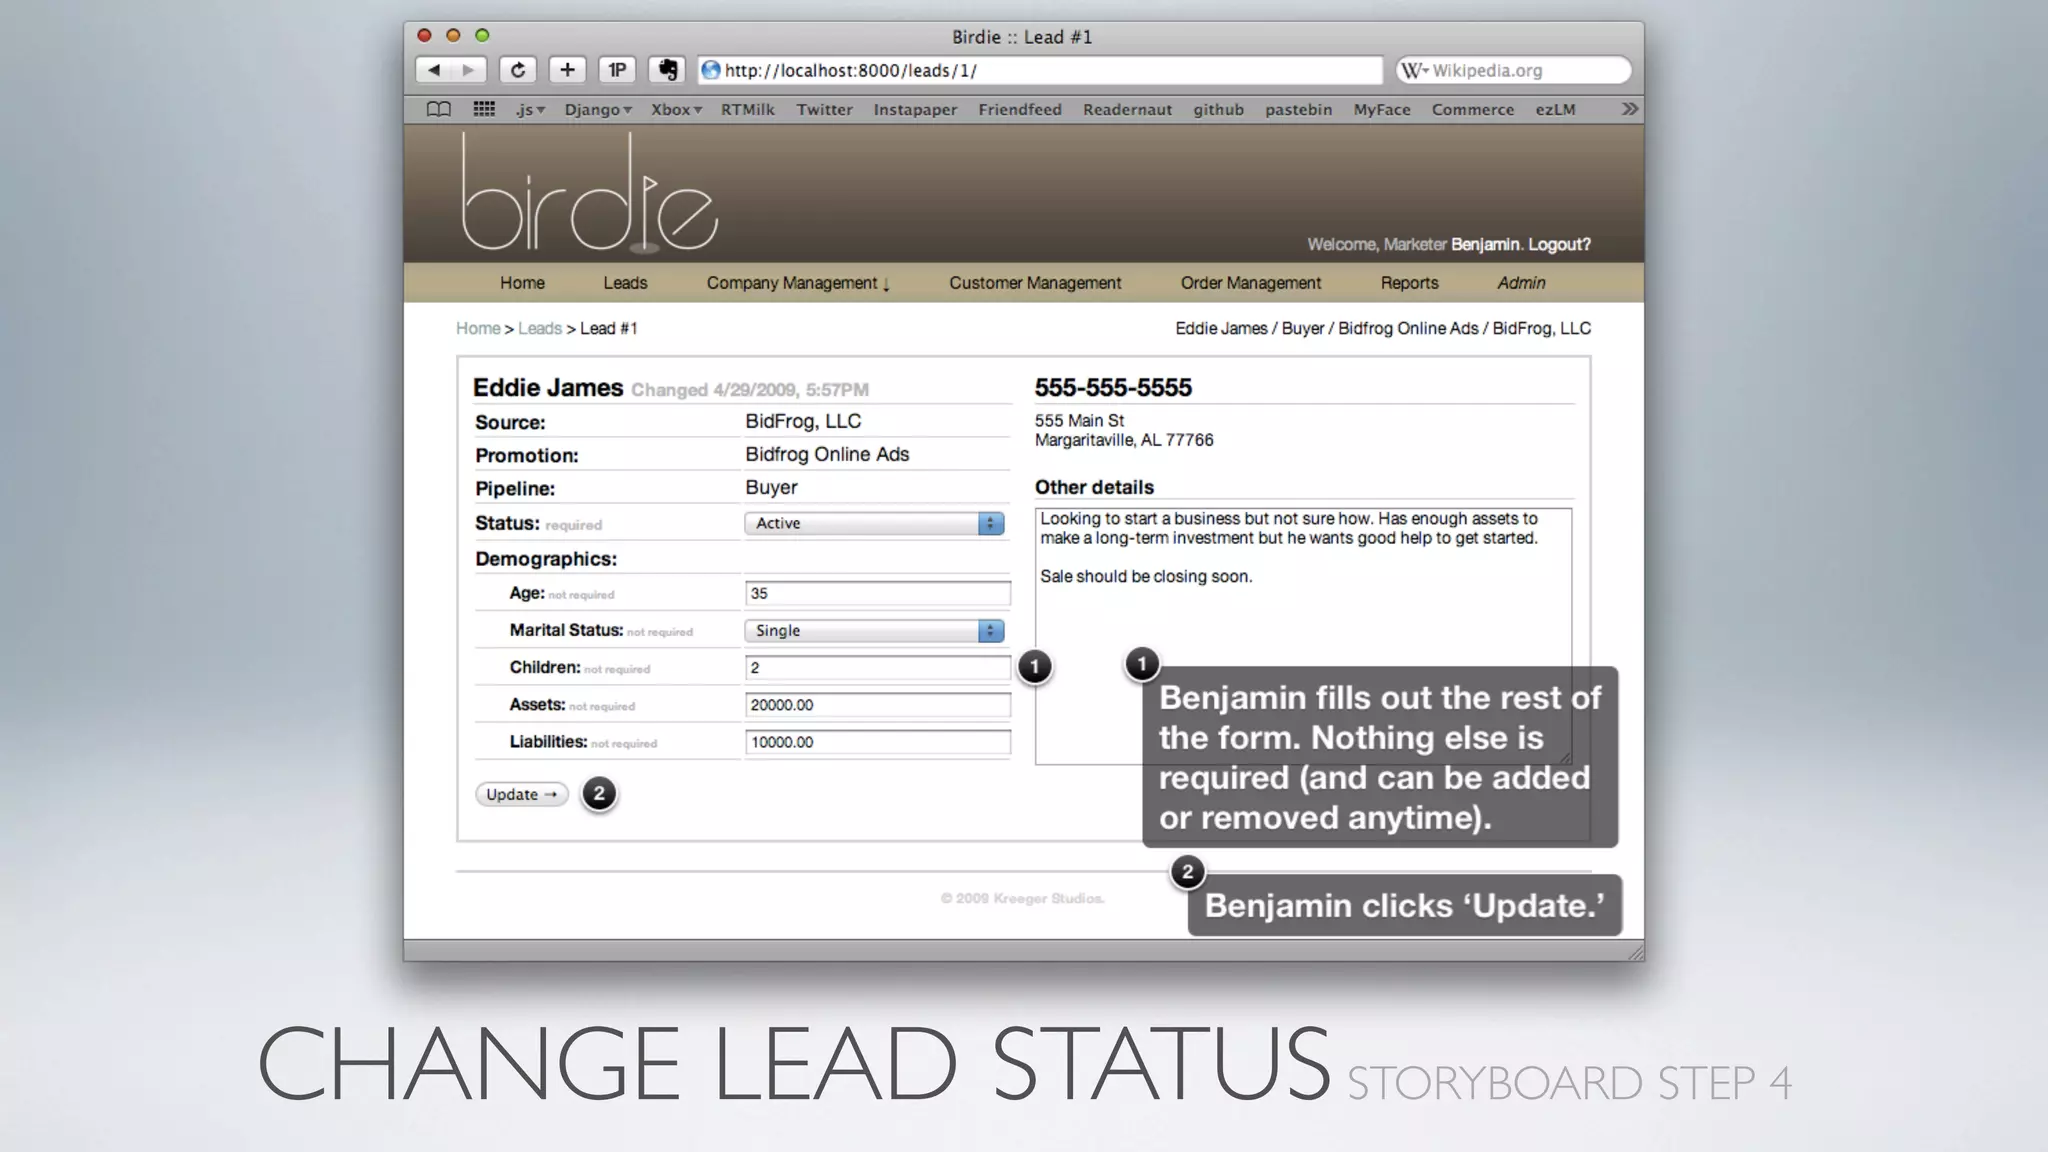
Task: Click the Eddie James heading
Action: pos(548,388)
